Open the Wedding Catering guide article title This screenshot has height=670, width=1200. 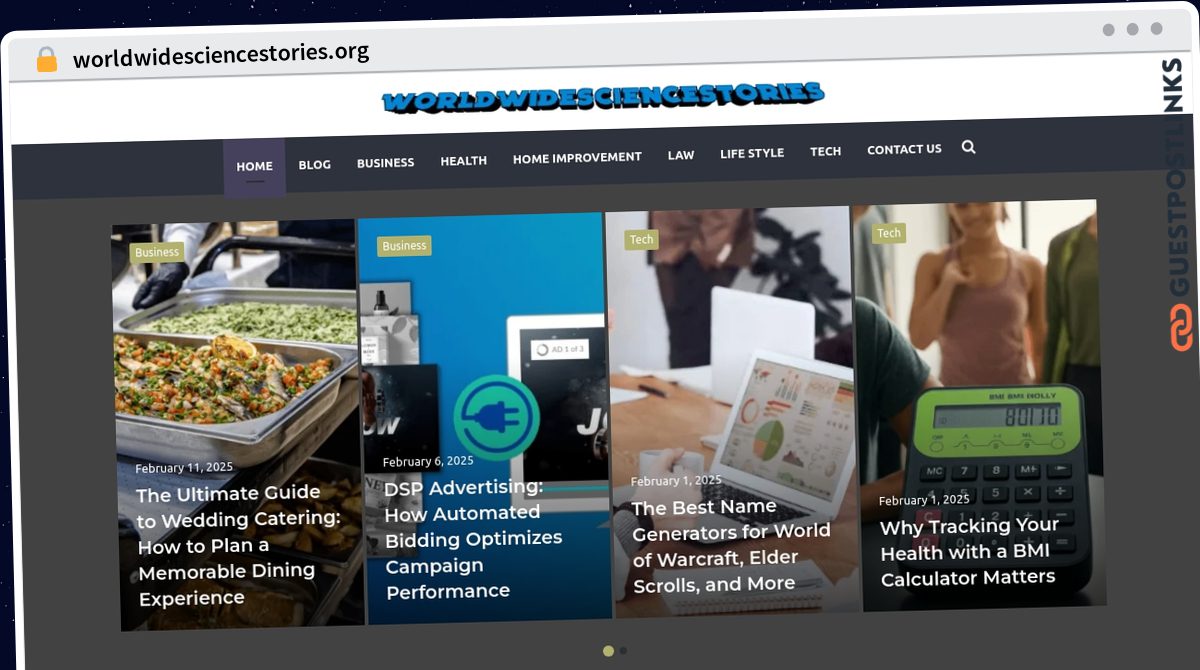pyautogui.click(x=239, y=545)
